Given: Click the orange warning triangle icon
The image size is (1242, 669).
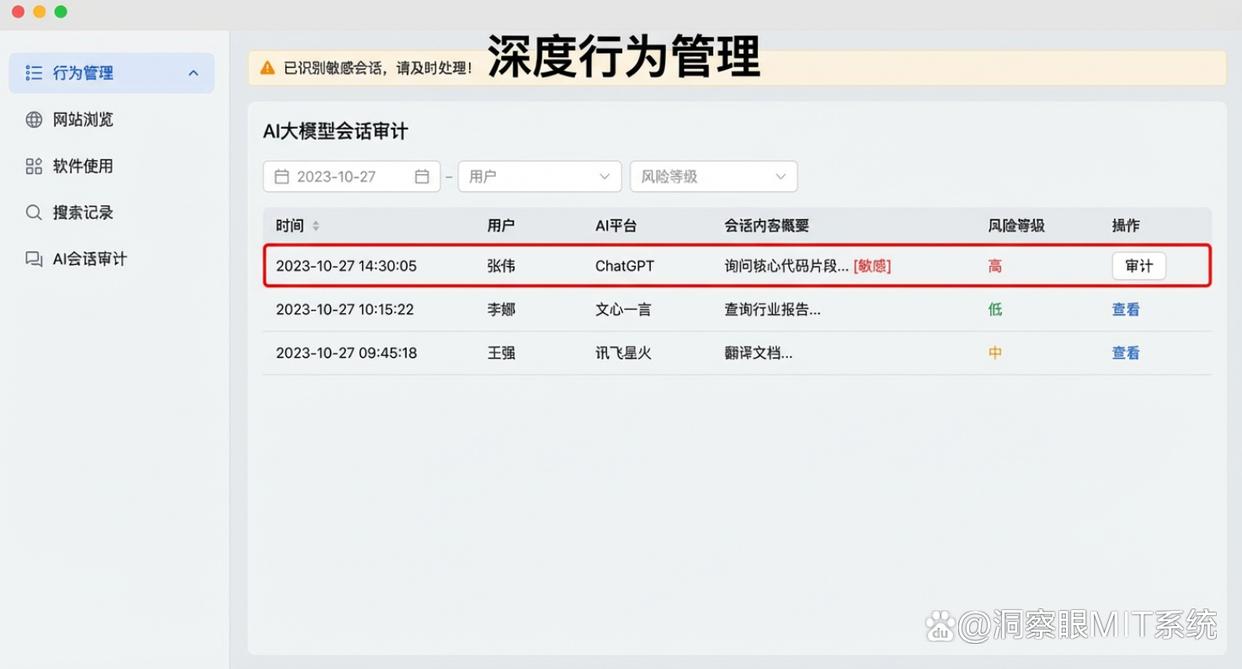Looking at the screenshot, I should click(267, 68).
